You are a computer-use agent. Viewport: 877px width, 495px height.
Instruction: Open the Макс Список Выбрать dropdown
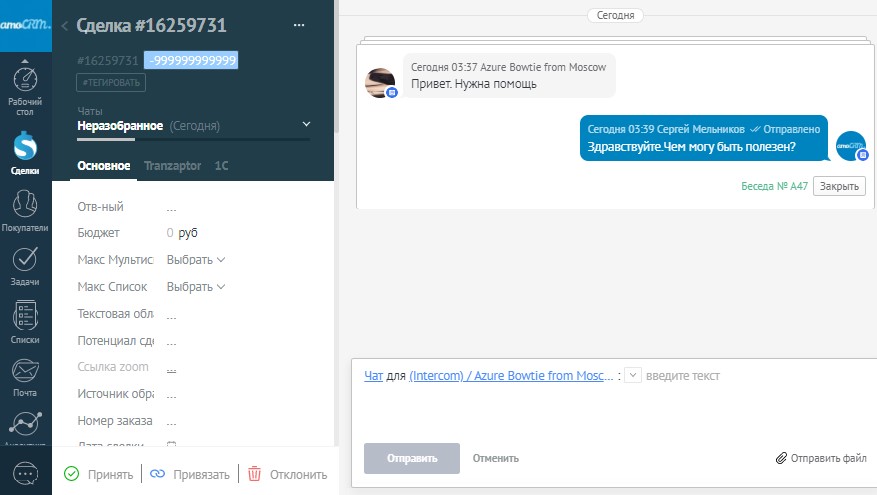(x=195, y=287)
